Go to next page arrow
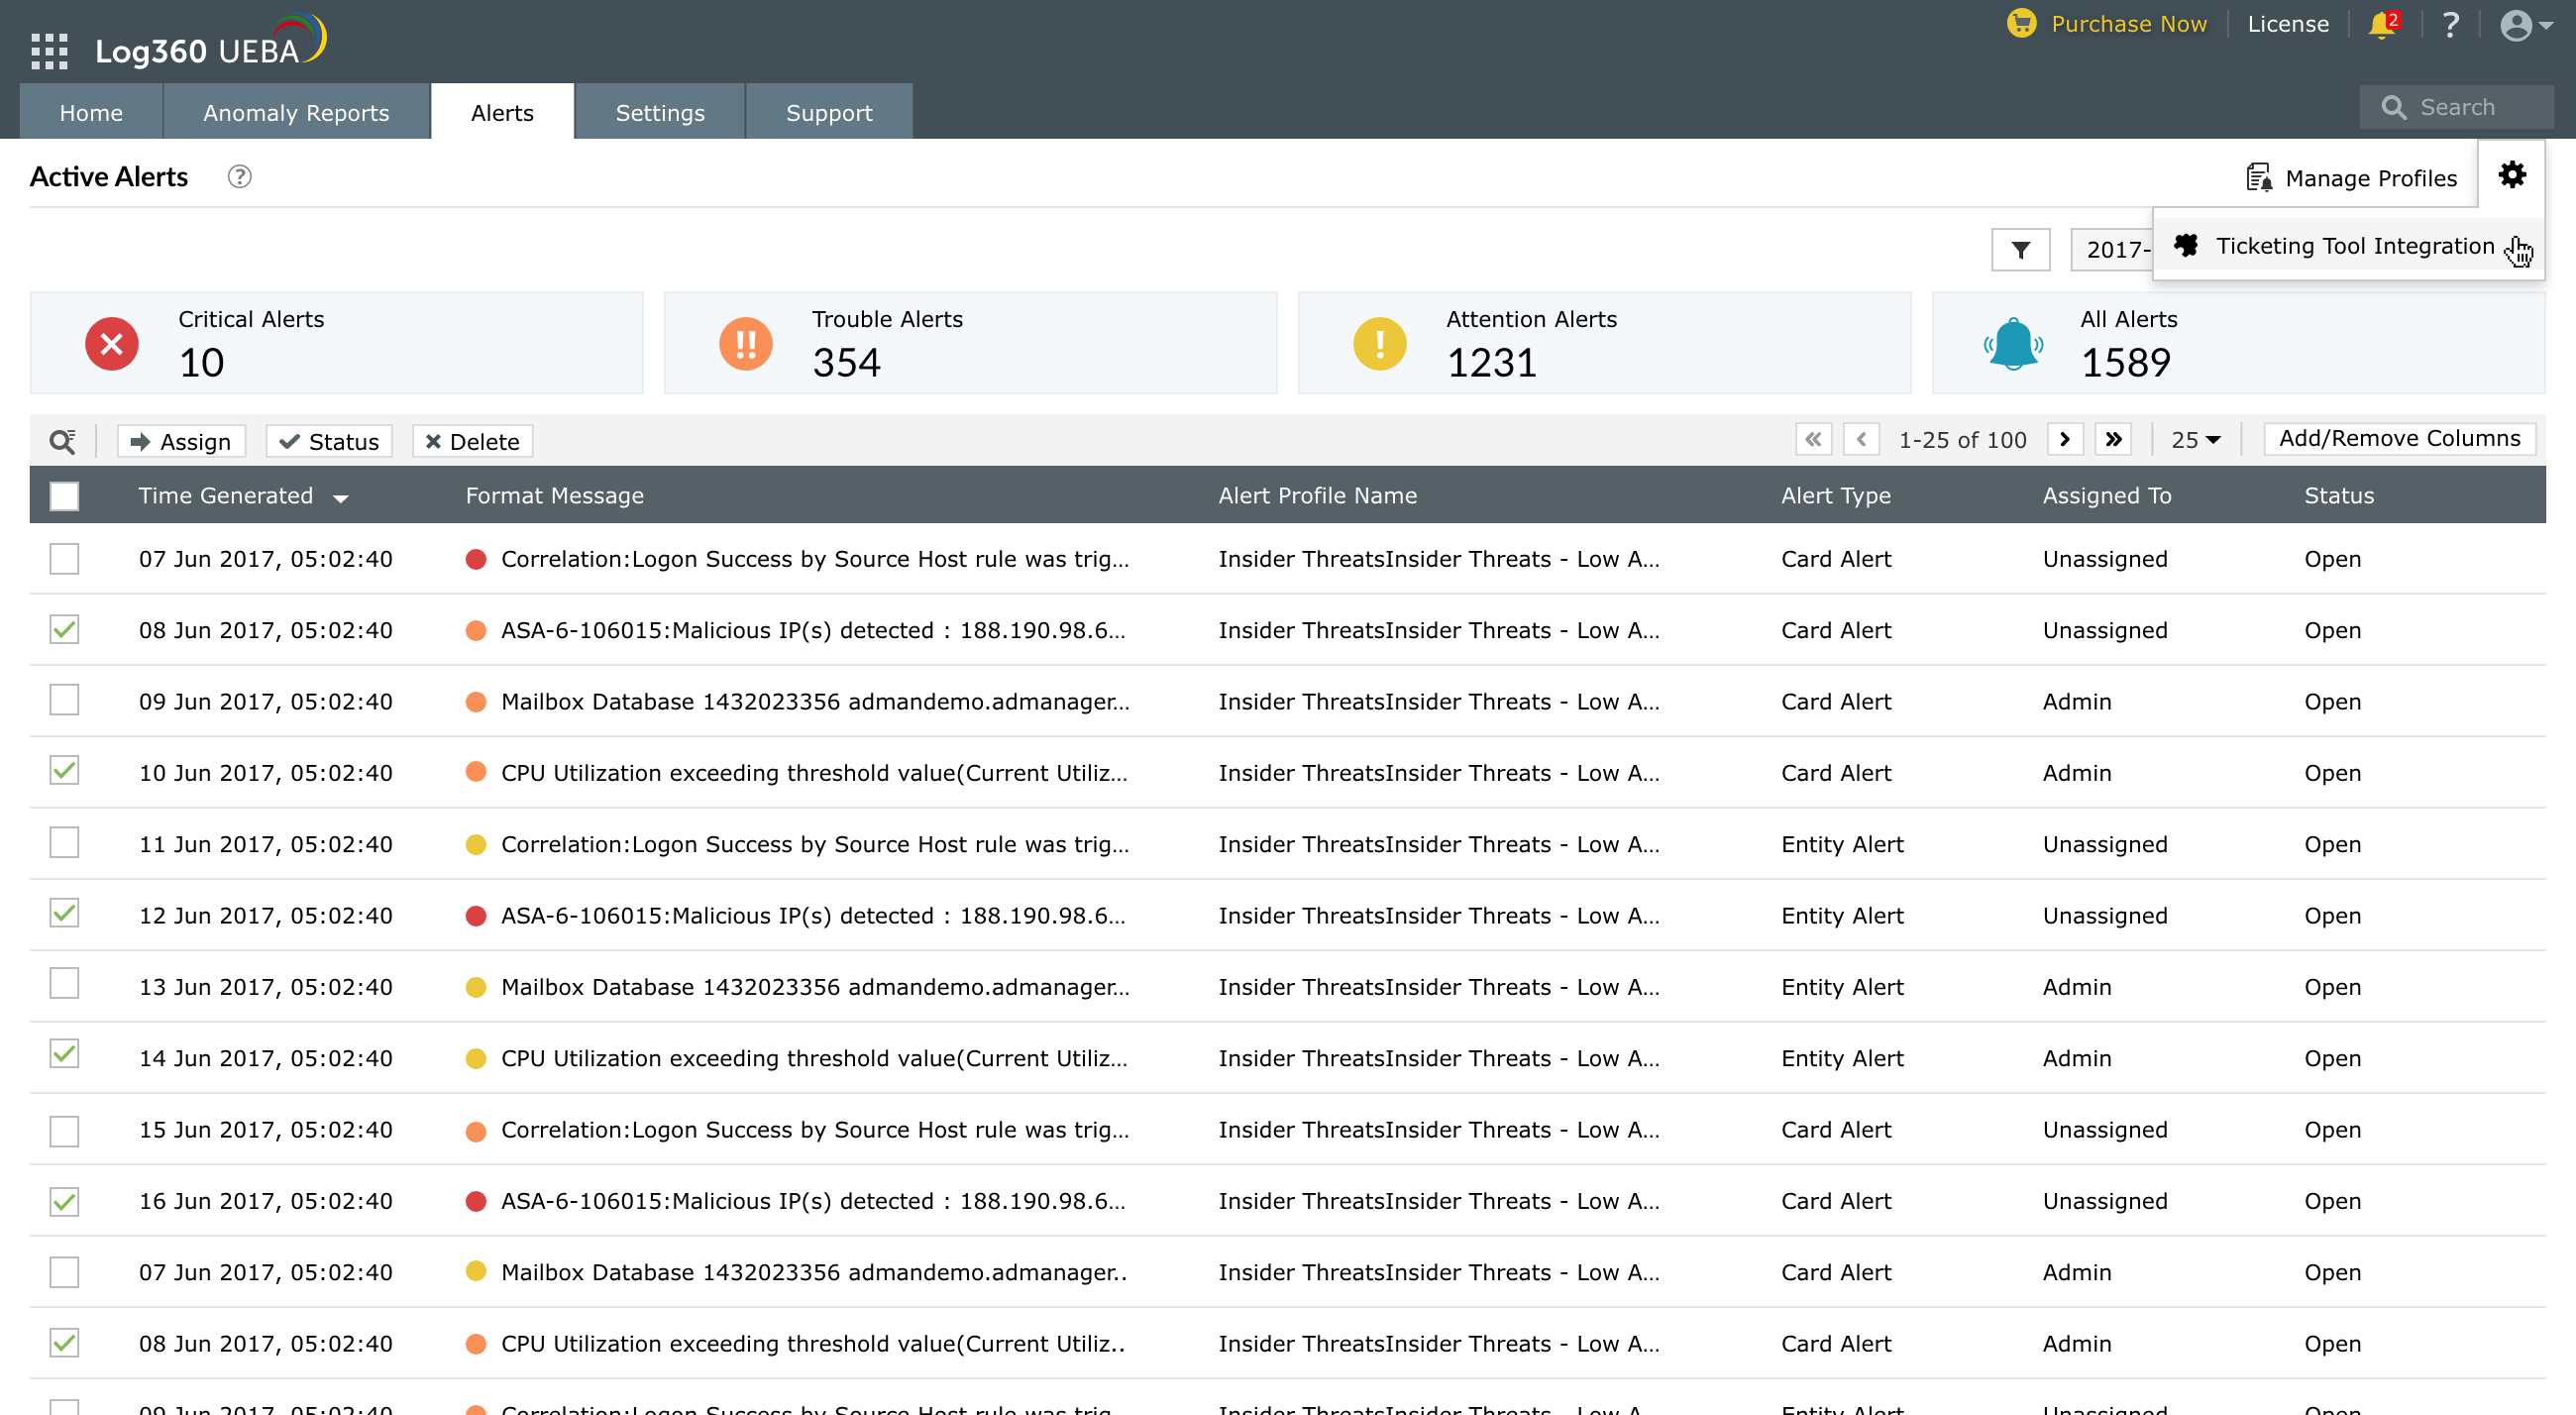2576x1415 pixels. click(x=2065, y=439)
